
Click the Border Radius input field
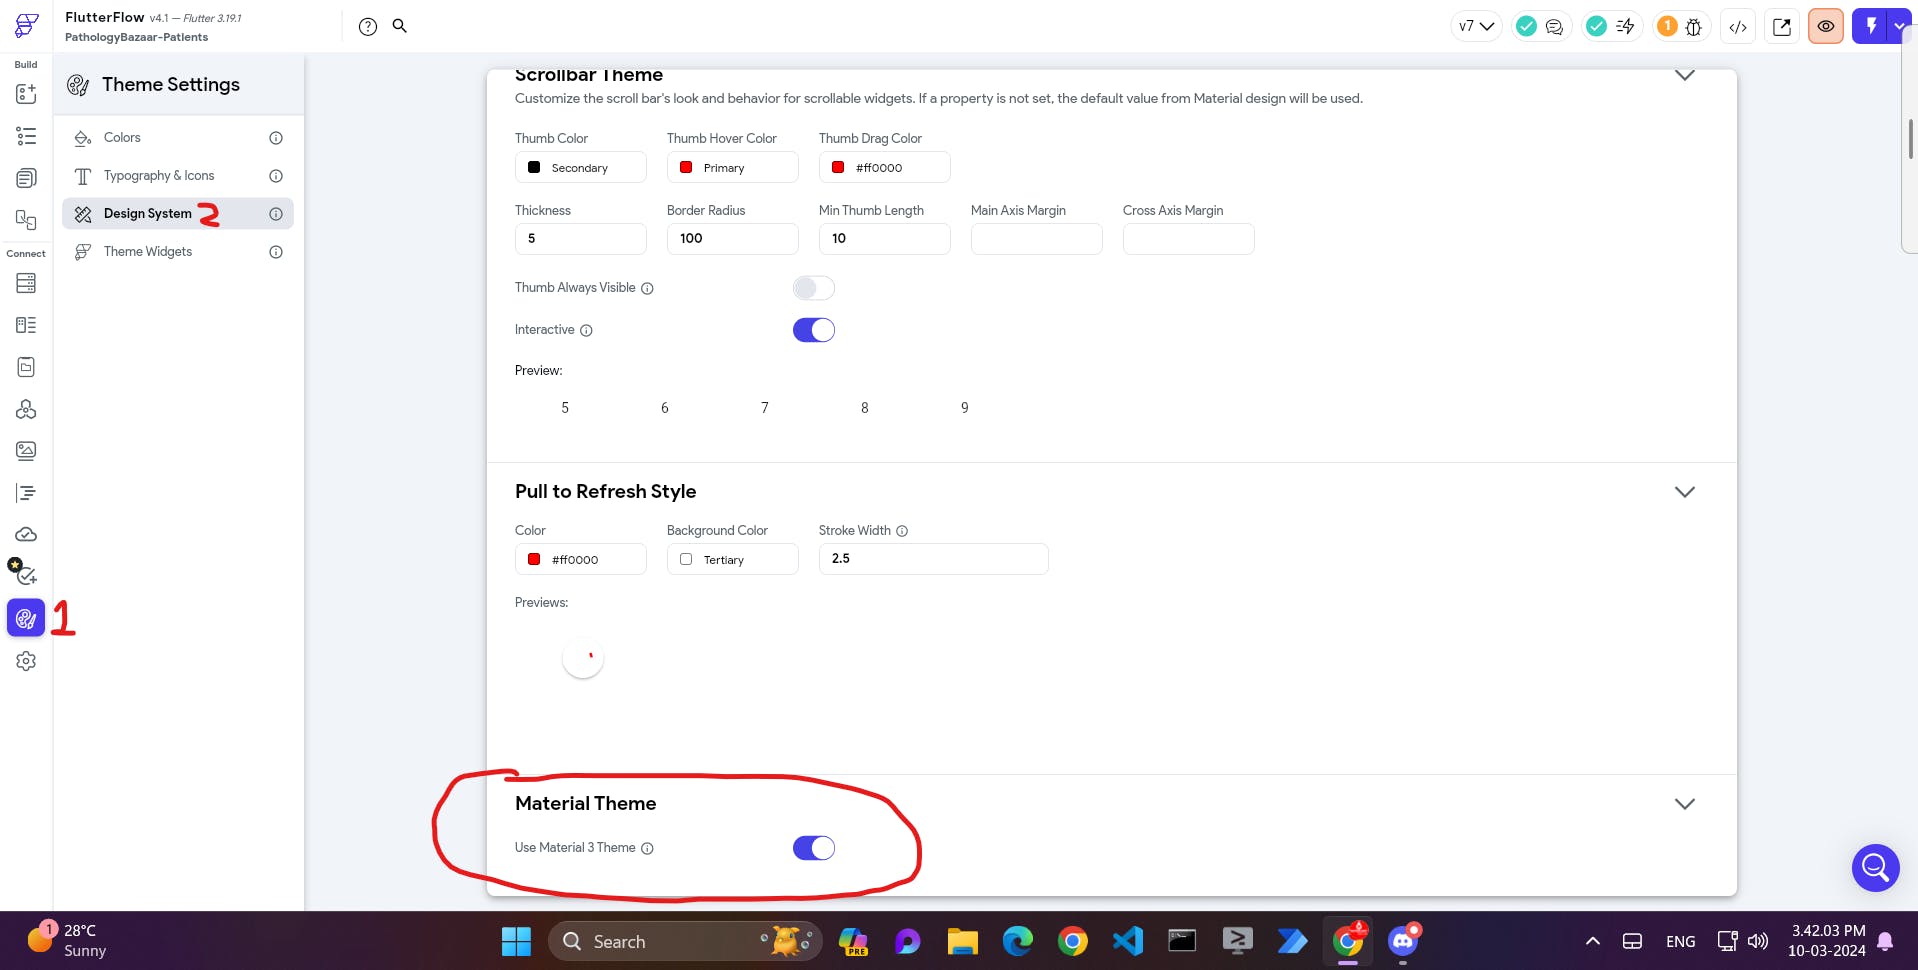coord(733,239)
